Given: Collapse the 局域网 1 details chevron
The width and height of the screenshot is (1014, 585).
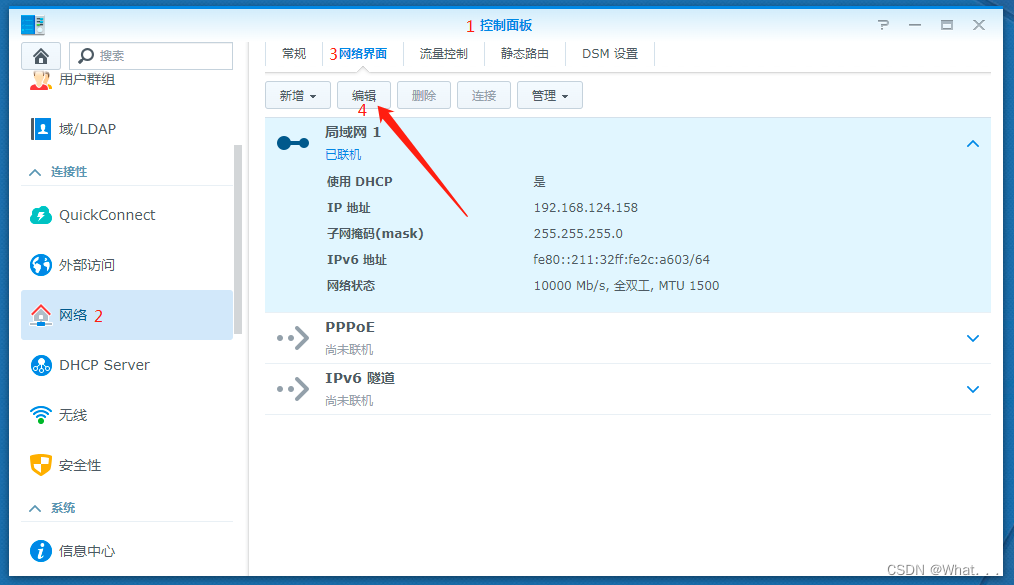Looking at the screenshot, I should (x=973, y=144).
